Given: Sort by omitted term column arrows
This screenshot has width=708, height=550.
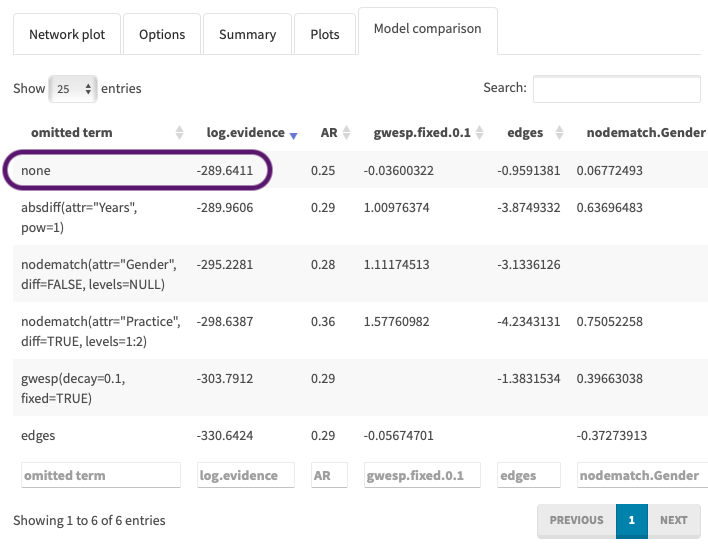Looking at the screenshot, I should click(180, 133).
